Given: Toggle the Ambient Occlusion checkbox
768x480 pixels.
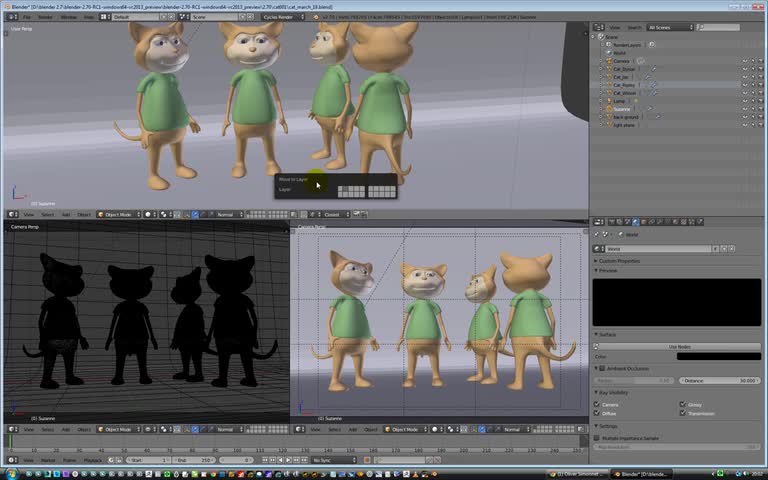Looking at the screenshot, I should click(x=602, y=368).
